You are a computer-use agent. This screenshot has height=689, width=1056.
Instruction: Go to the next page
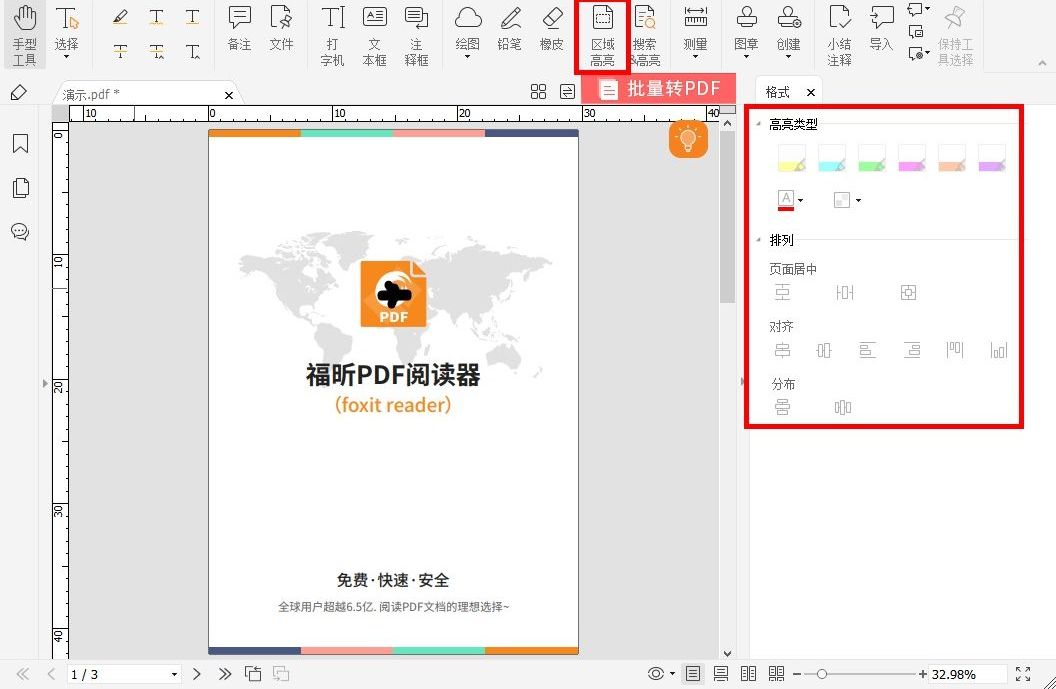click(x=197, y=674)
